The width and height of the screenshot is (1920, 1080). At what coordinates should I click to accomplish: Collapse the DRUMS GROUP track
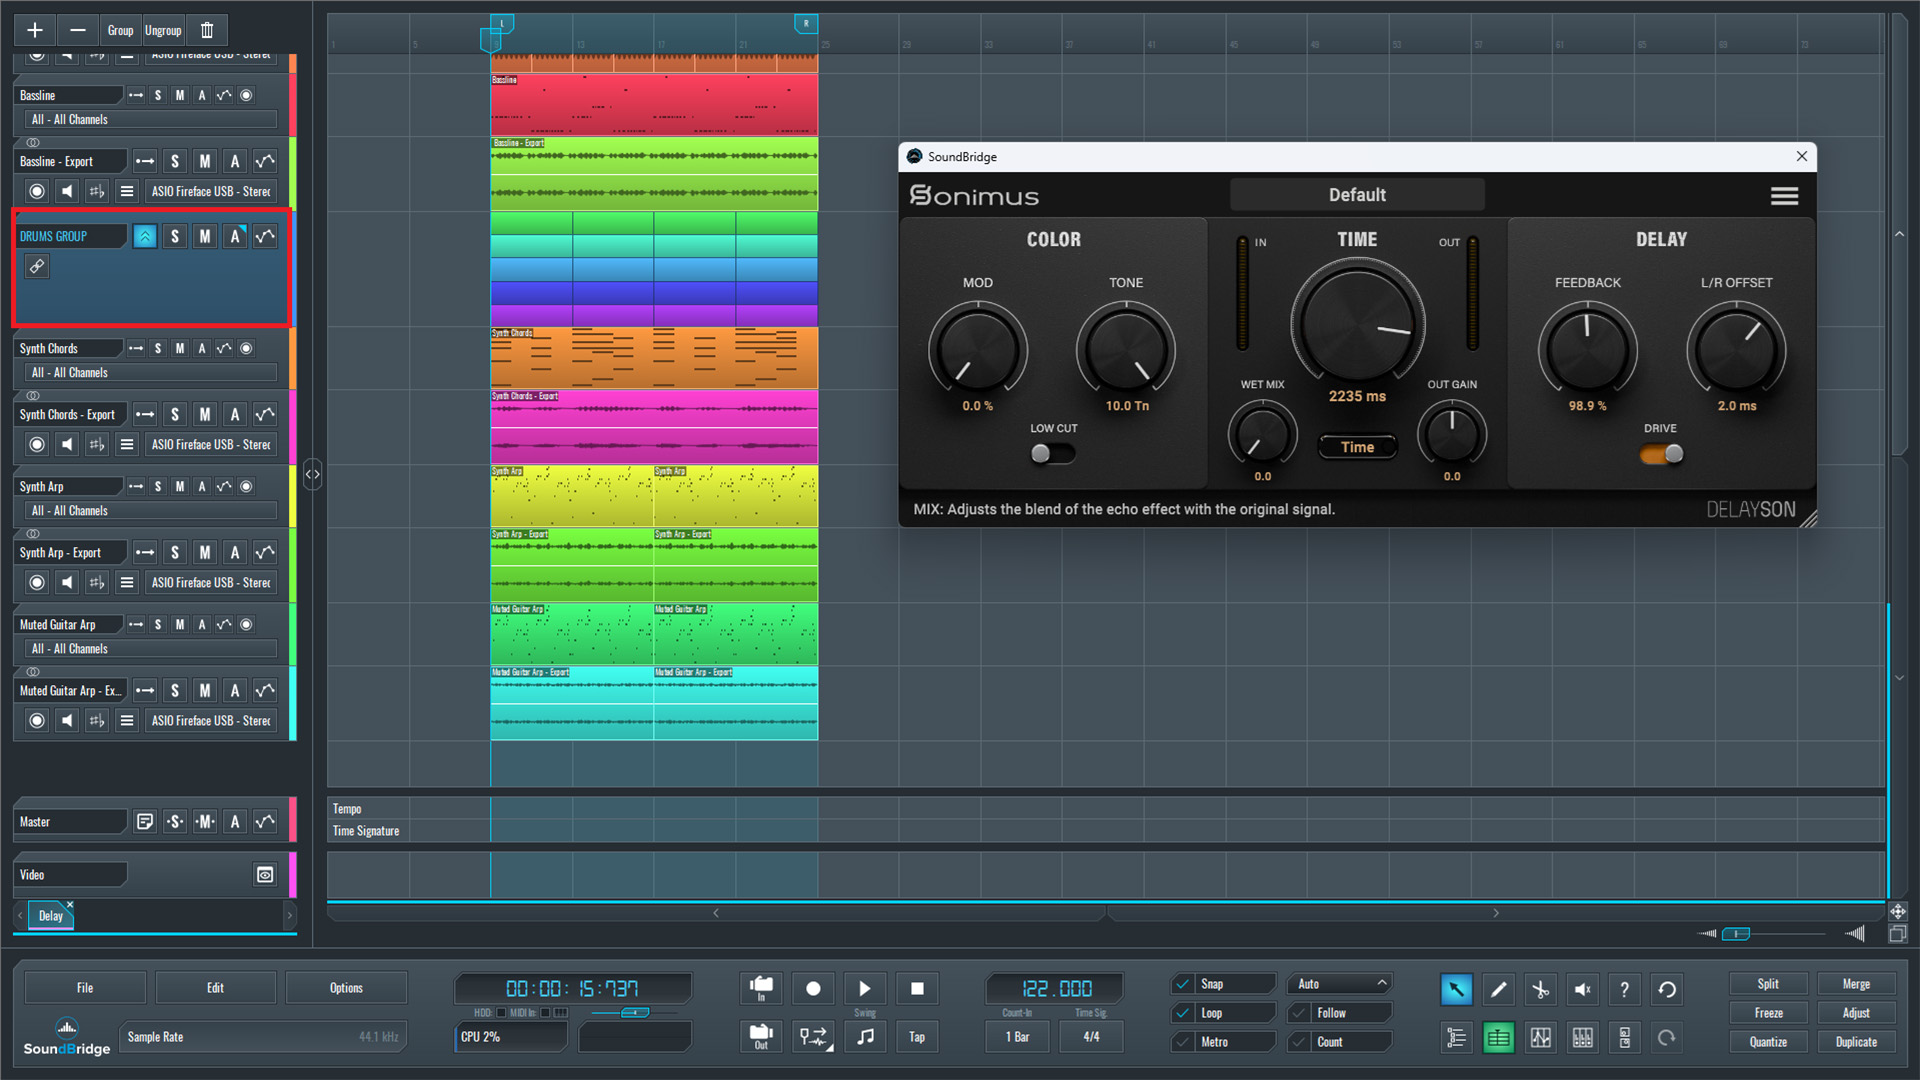(x=145, y=236)
